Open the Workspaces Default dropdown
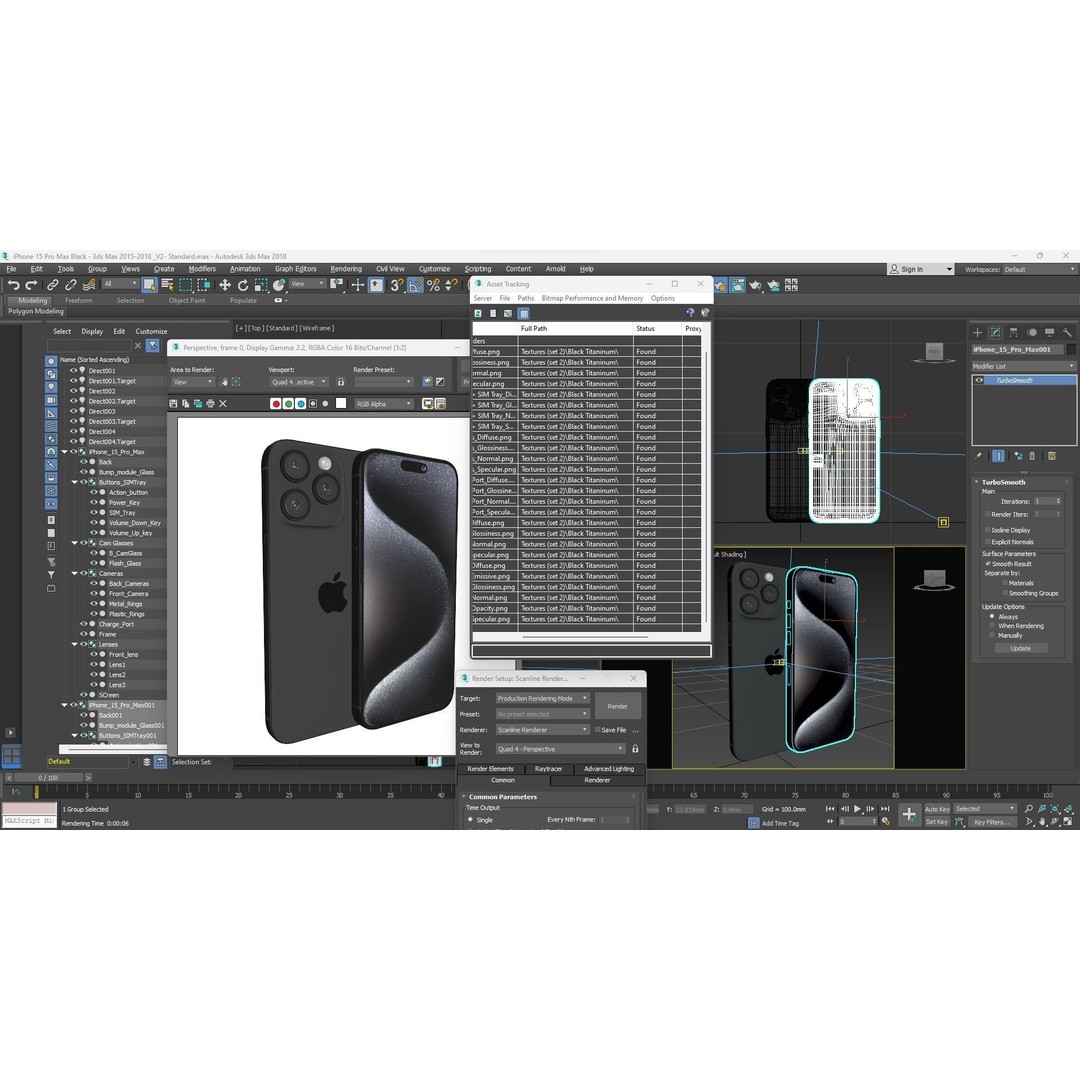The height and width of the screenshot is (1080, 1080). point(1040,269)
